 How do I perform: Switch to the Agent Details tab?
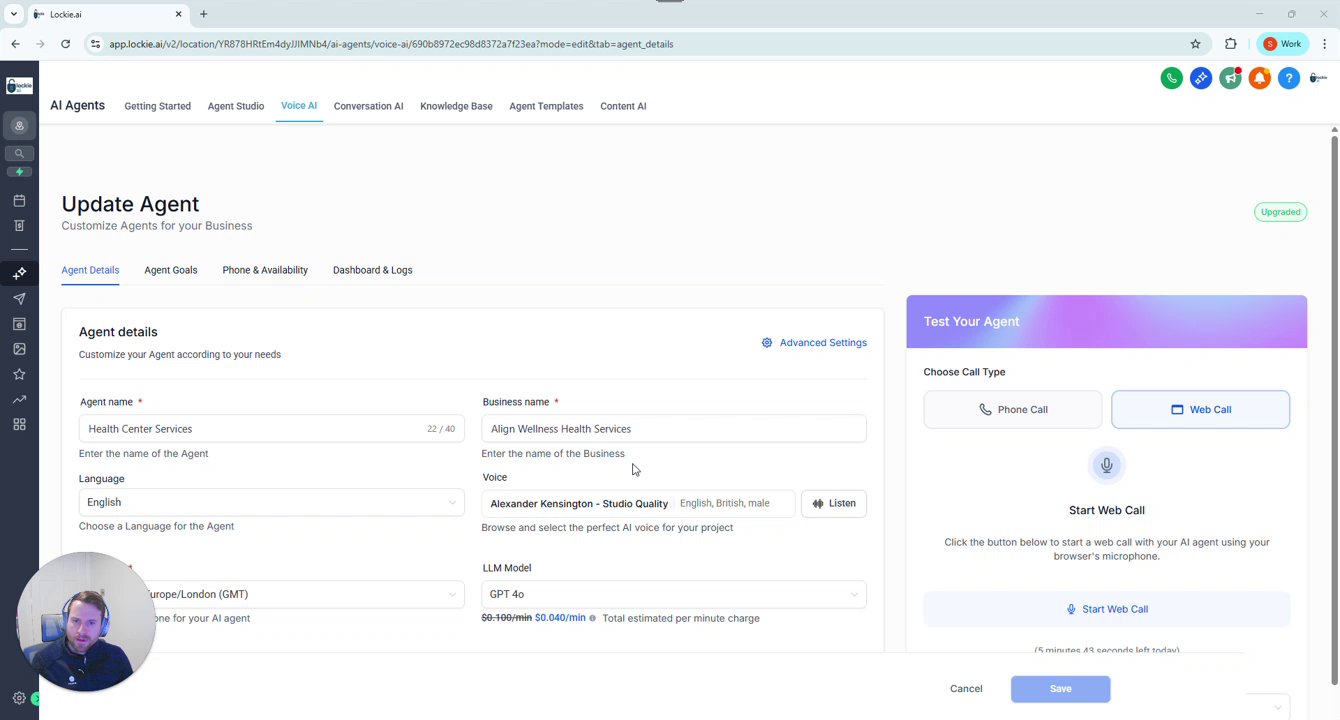[x=90, y=270]
